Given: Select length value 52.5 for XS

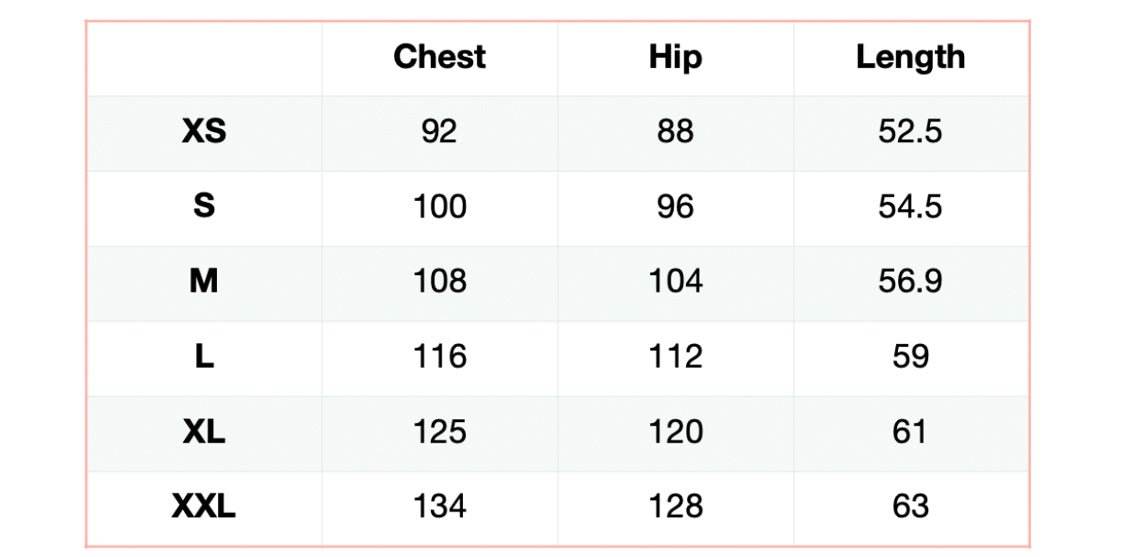Looking at the screenshot, I should pyautogui.click(x=910, y=132).
